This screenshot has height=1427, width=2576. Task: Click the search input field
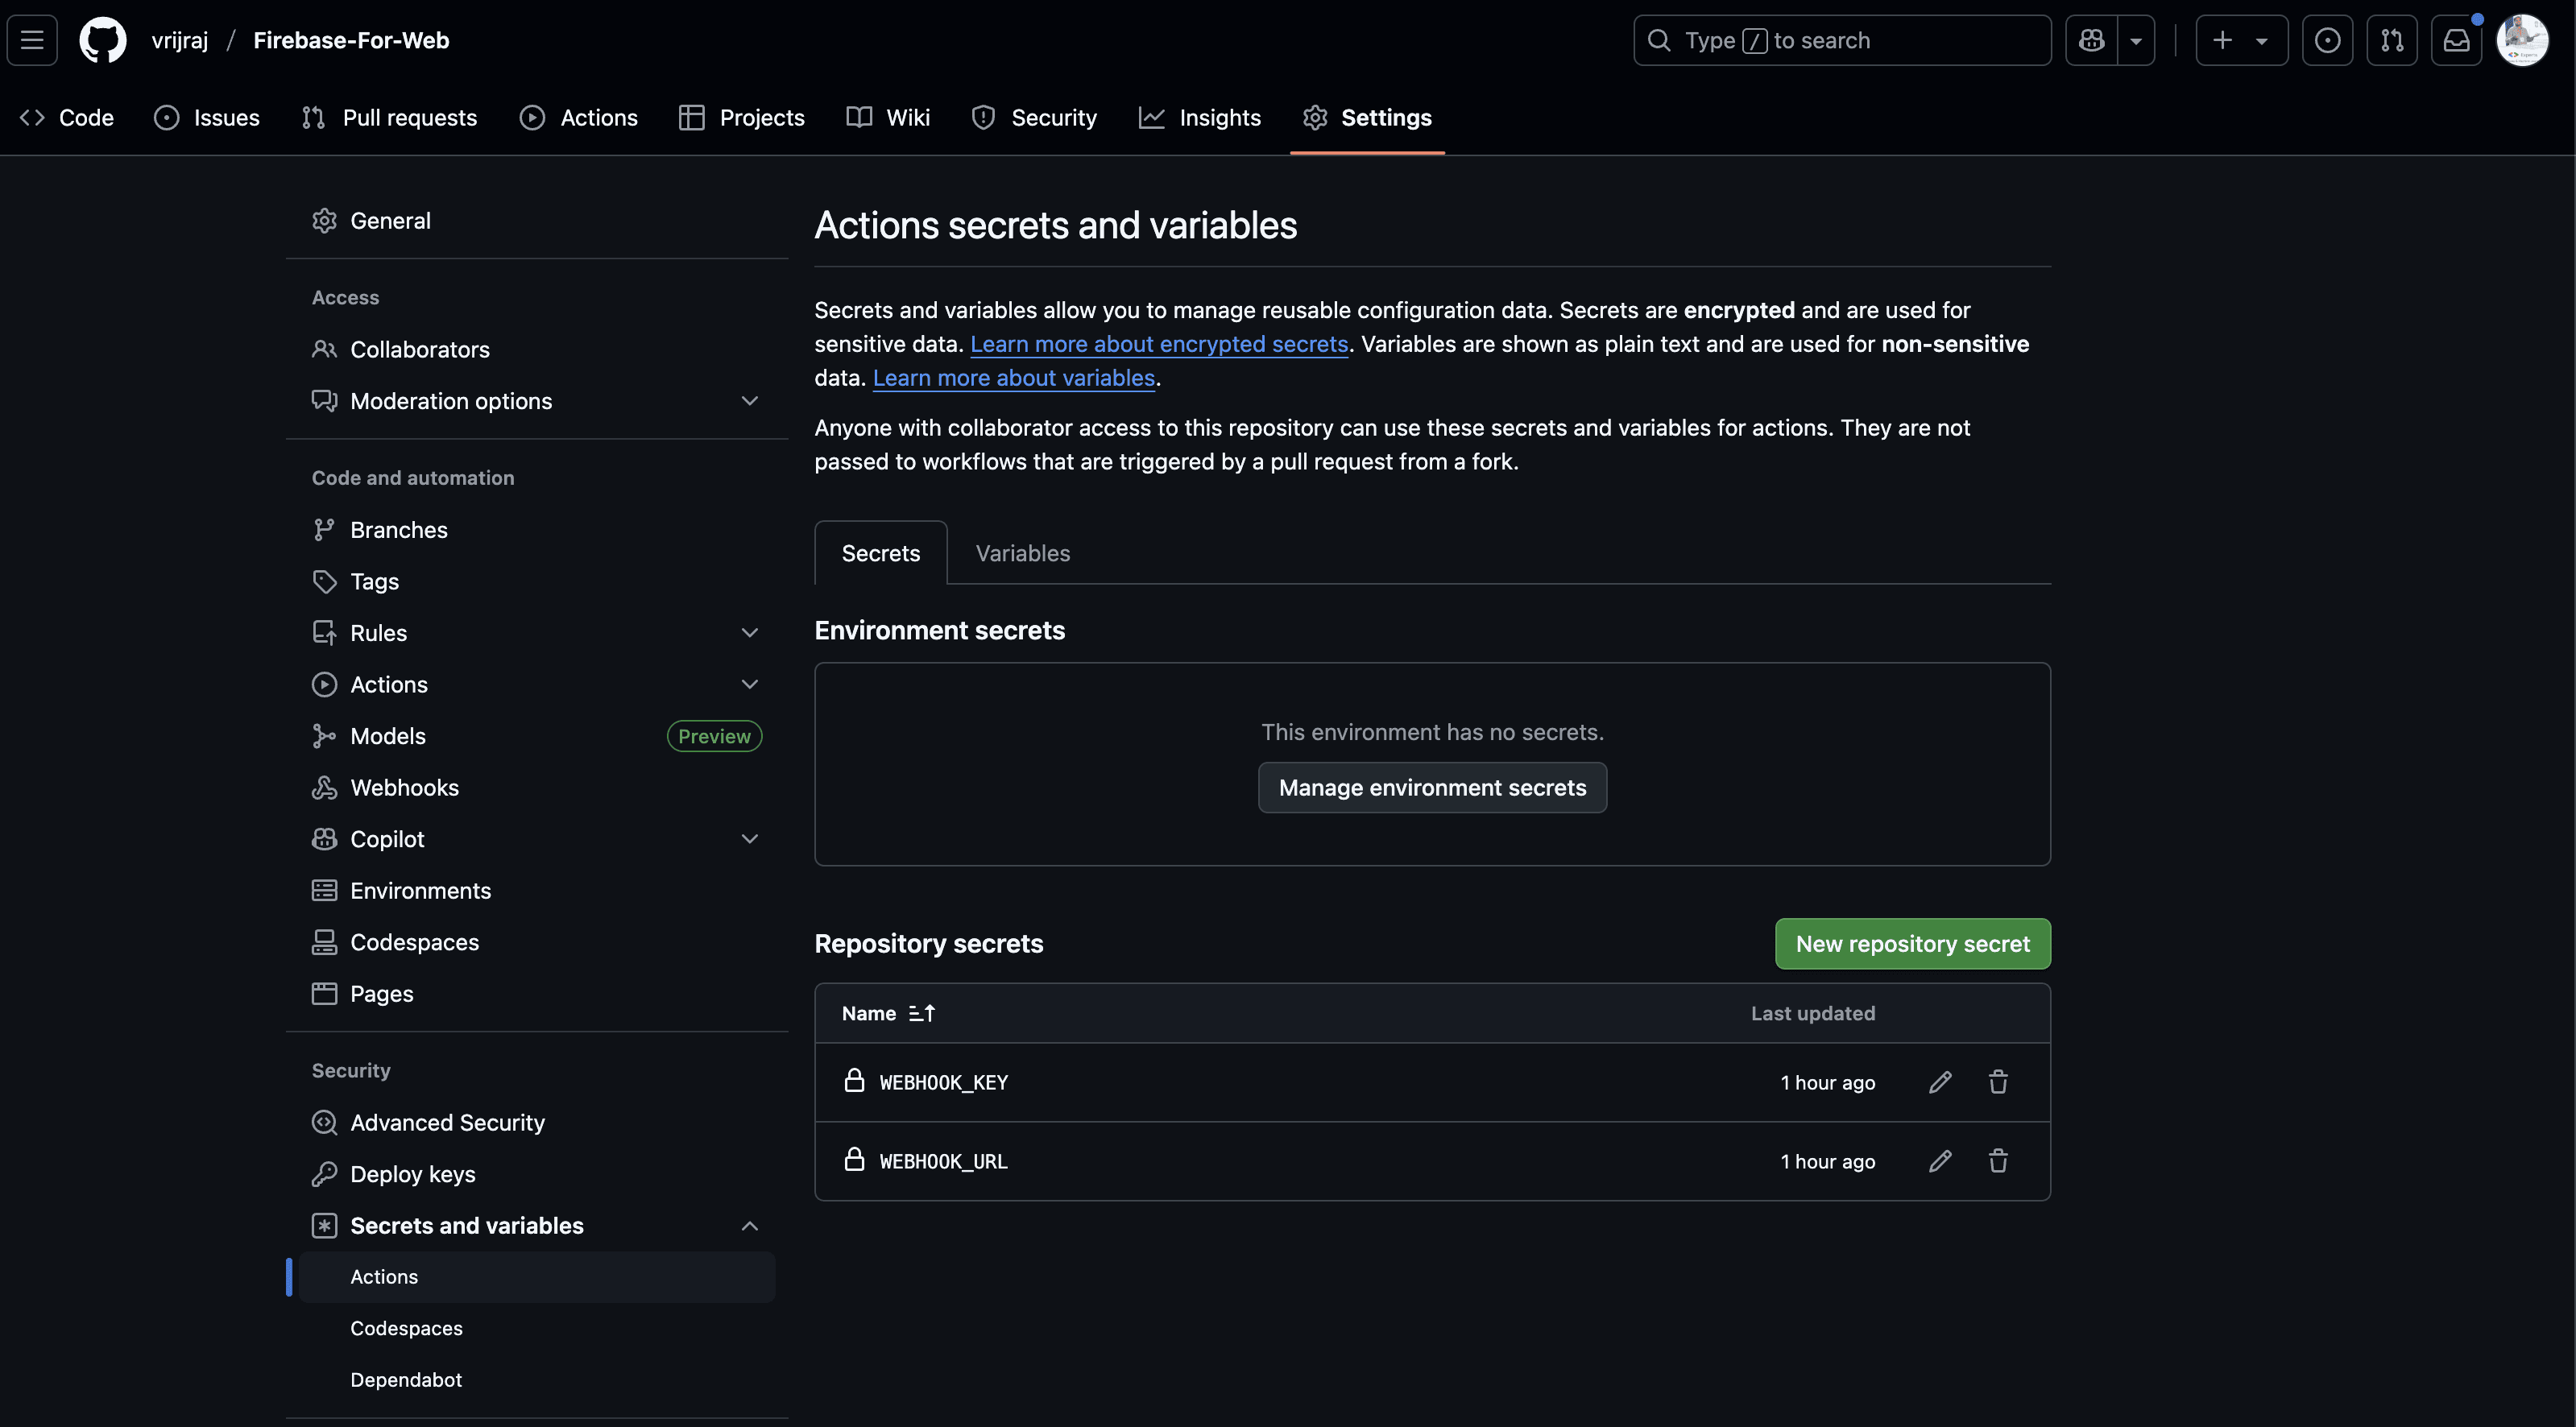coord(1842,40)
